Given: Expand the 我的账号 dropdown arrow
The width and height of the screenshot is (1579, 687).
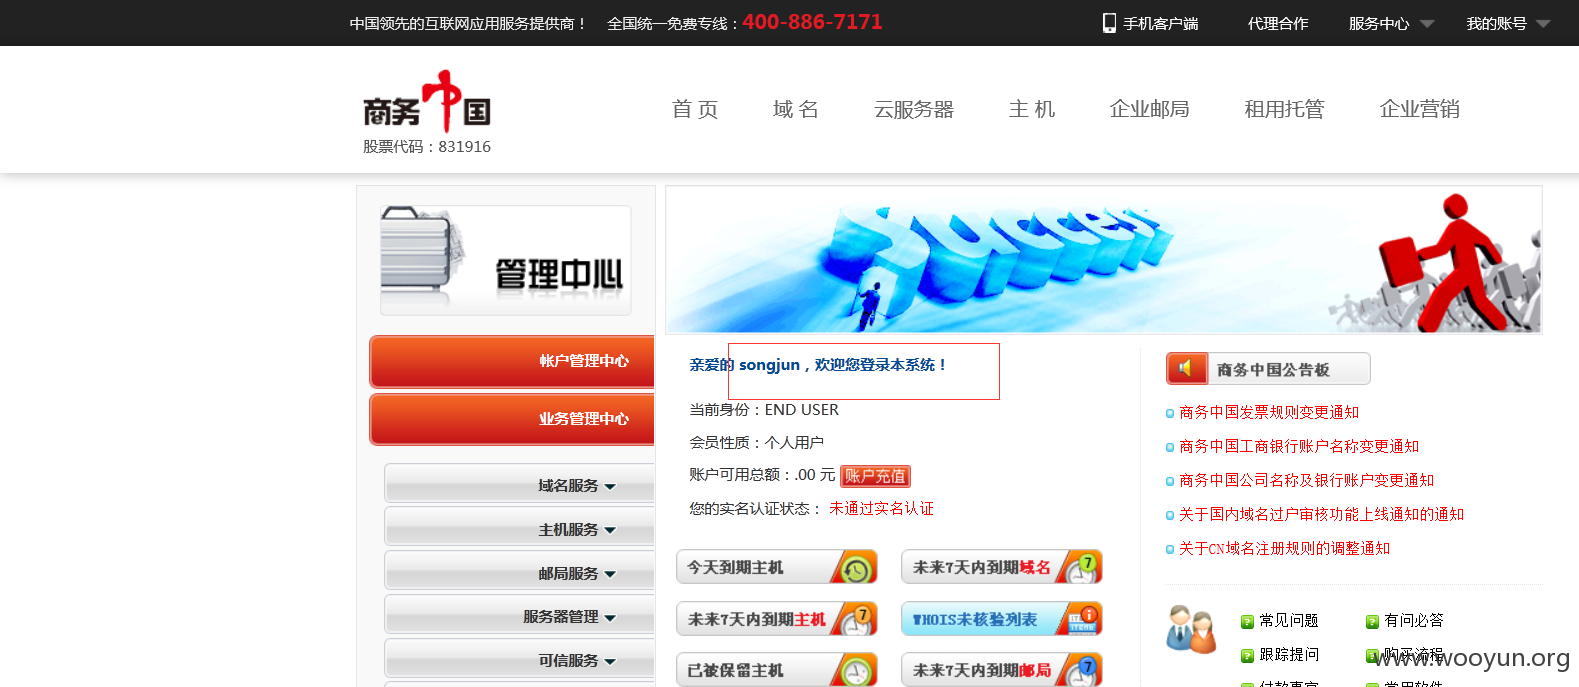Looking at the screenshot, I should coord(1543,24).
